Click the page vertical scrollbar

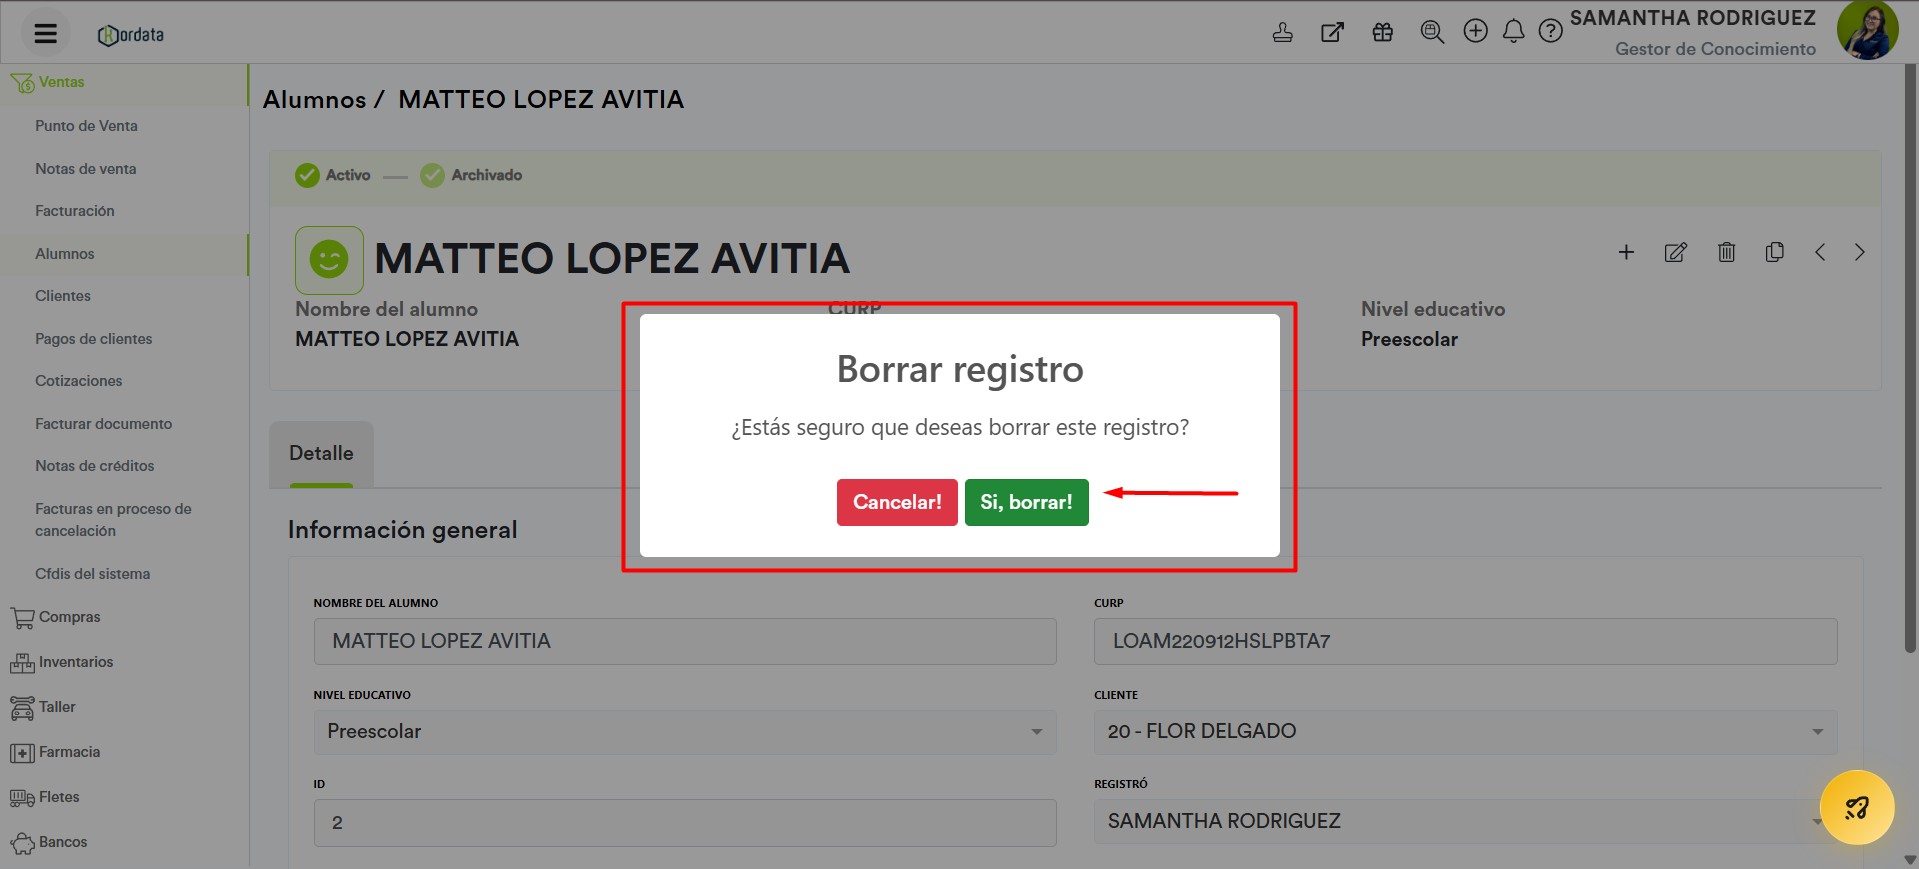[x=1910, y=360]
